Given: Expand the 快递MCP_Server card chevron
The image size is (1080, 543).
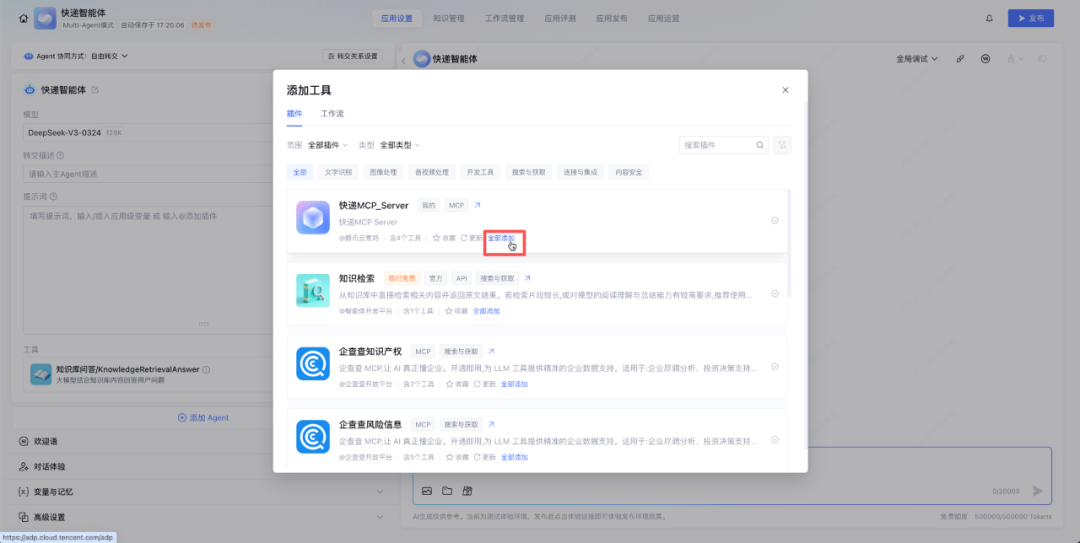Looking at the screenshot, I should coord(775,221).
